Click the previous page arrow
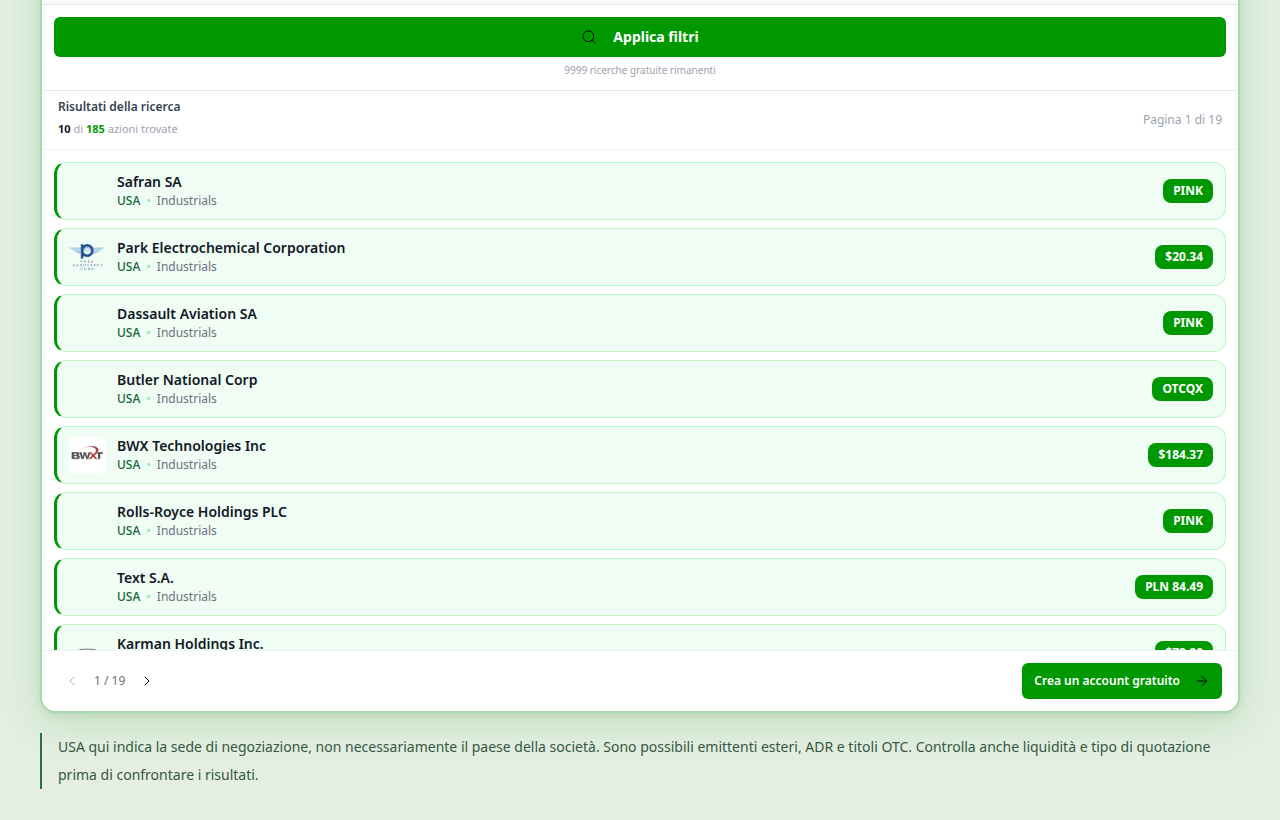The height and width of the screenshot is (820, 1280). [72, 681]
